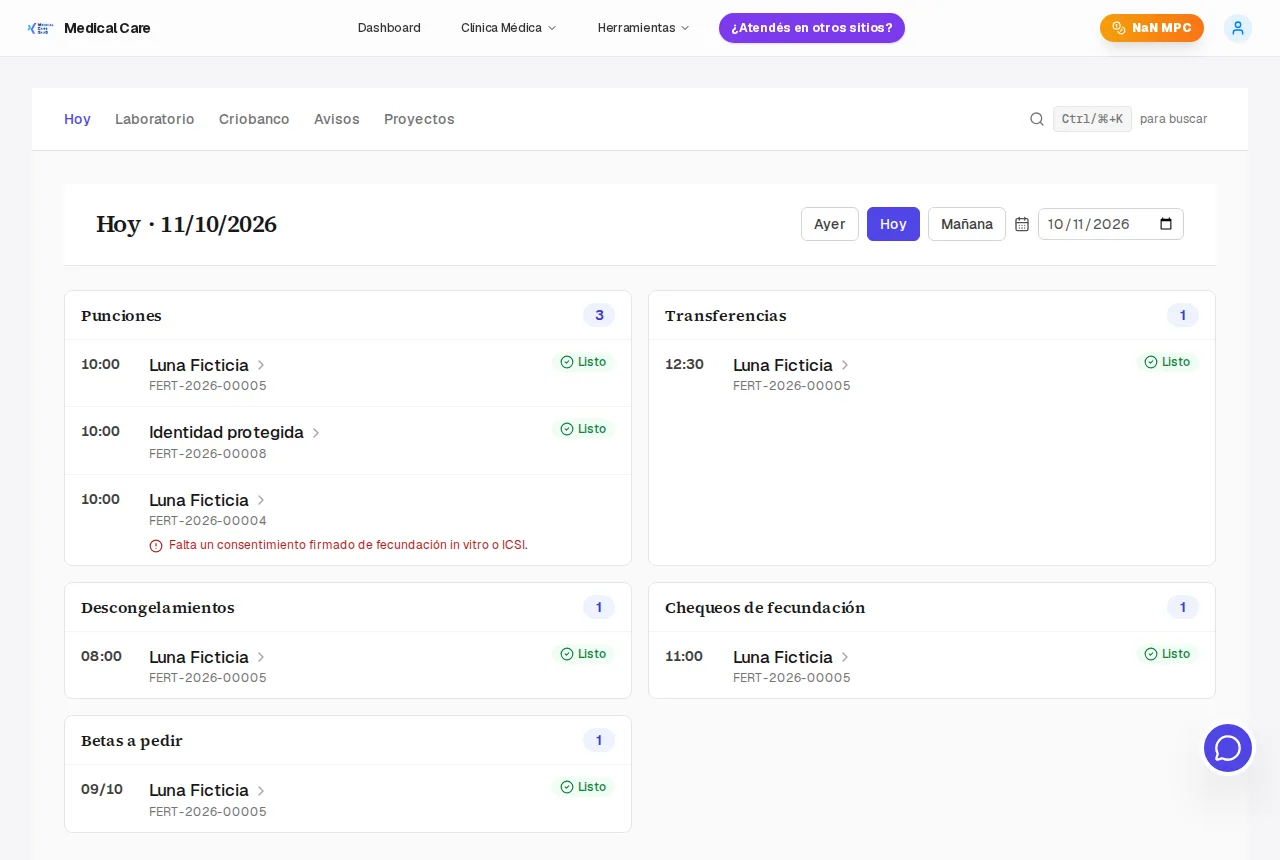The width and height of the screenshot is (1280, 860).
Task: Click the ¿Atendés en otros sitios? button
Action: [x=812, y=28]
